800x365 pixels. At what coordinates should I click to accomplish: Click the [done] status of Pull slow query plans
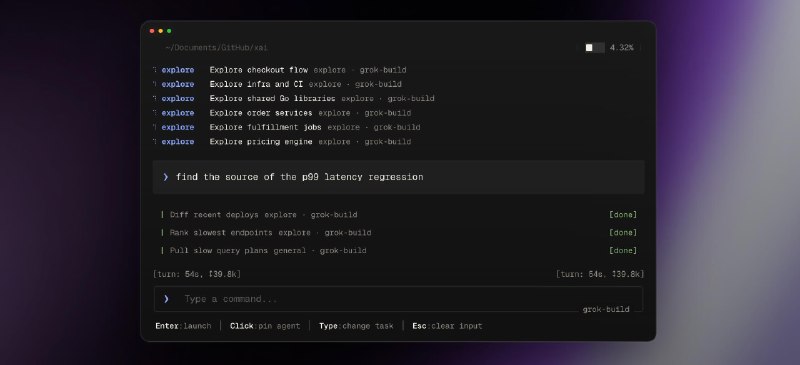click(623, 251)
